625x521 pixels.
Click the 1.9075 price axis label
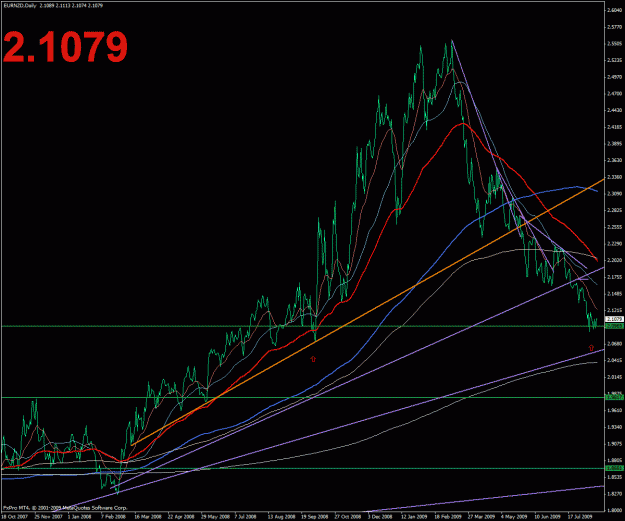tap(615, 443)
